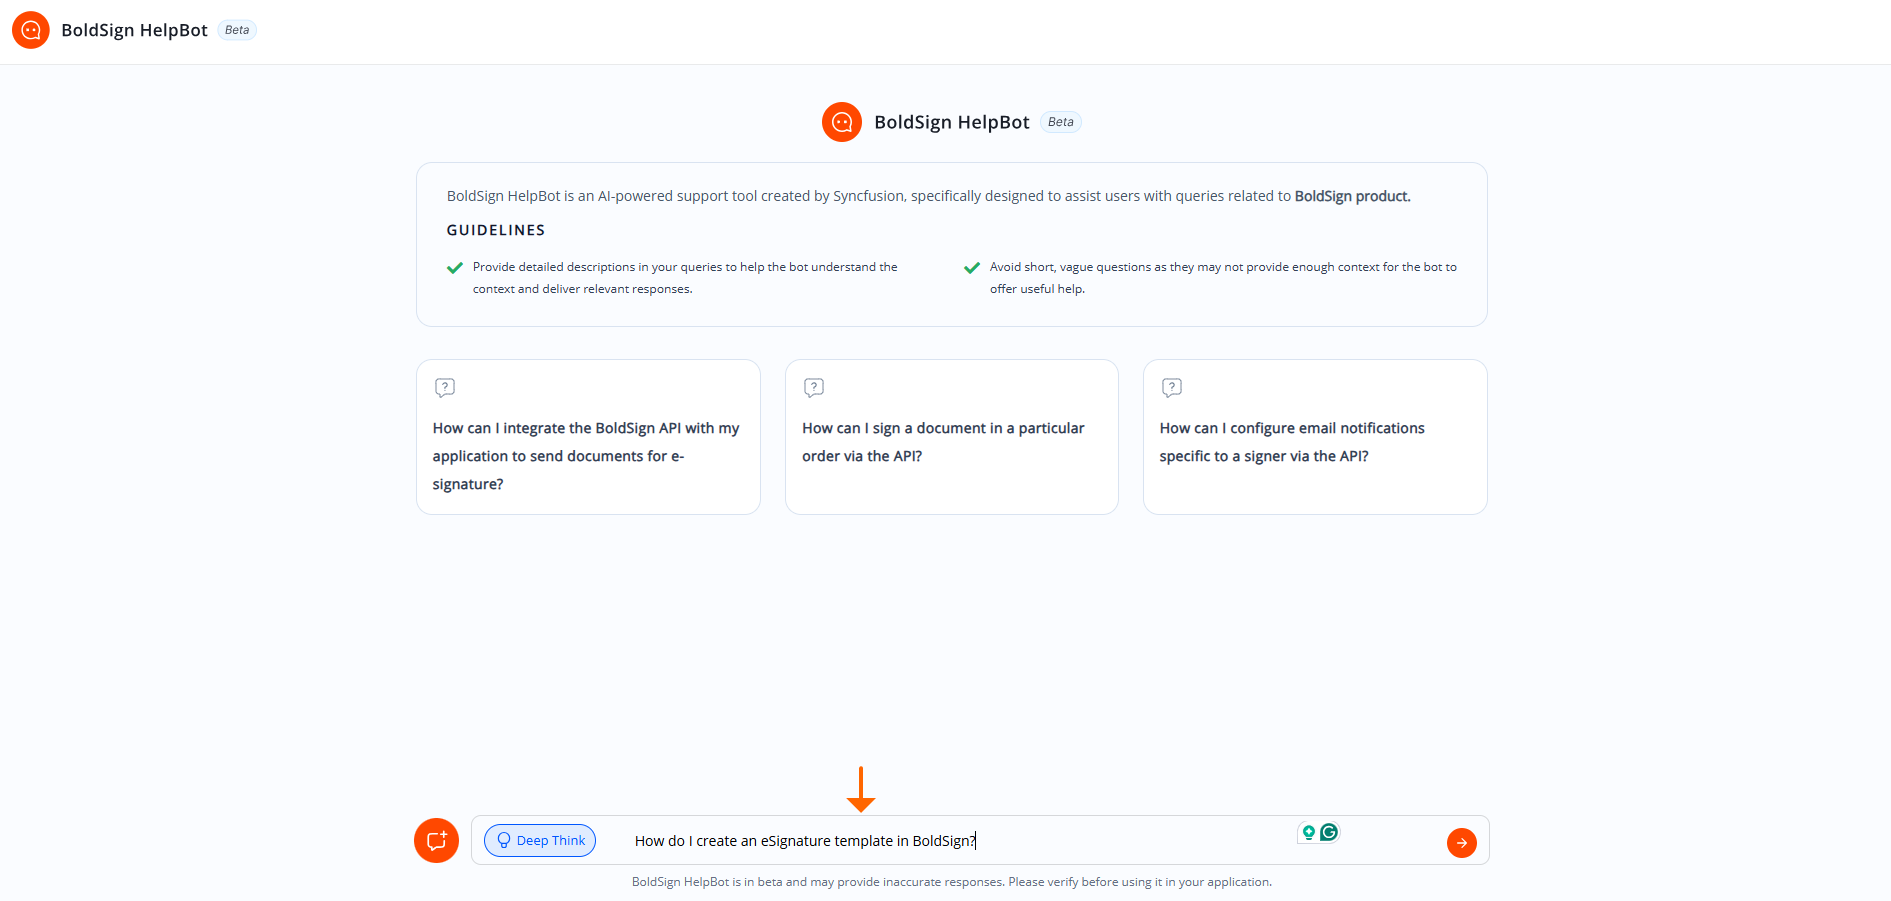Click green checkmark beside 'Avoid short, vague questions'
Image resolution: width=1891 pixels, height=901 pixels.
(972, 268)
